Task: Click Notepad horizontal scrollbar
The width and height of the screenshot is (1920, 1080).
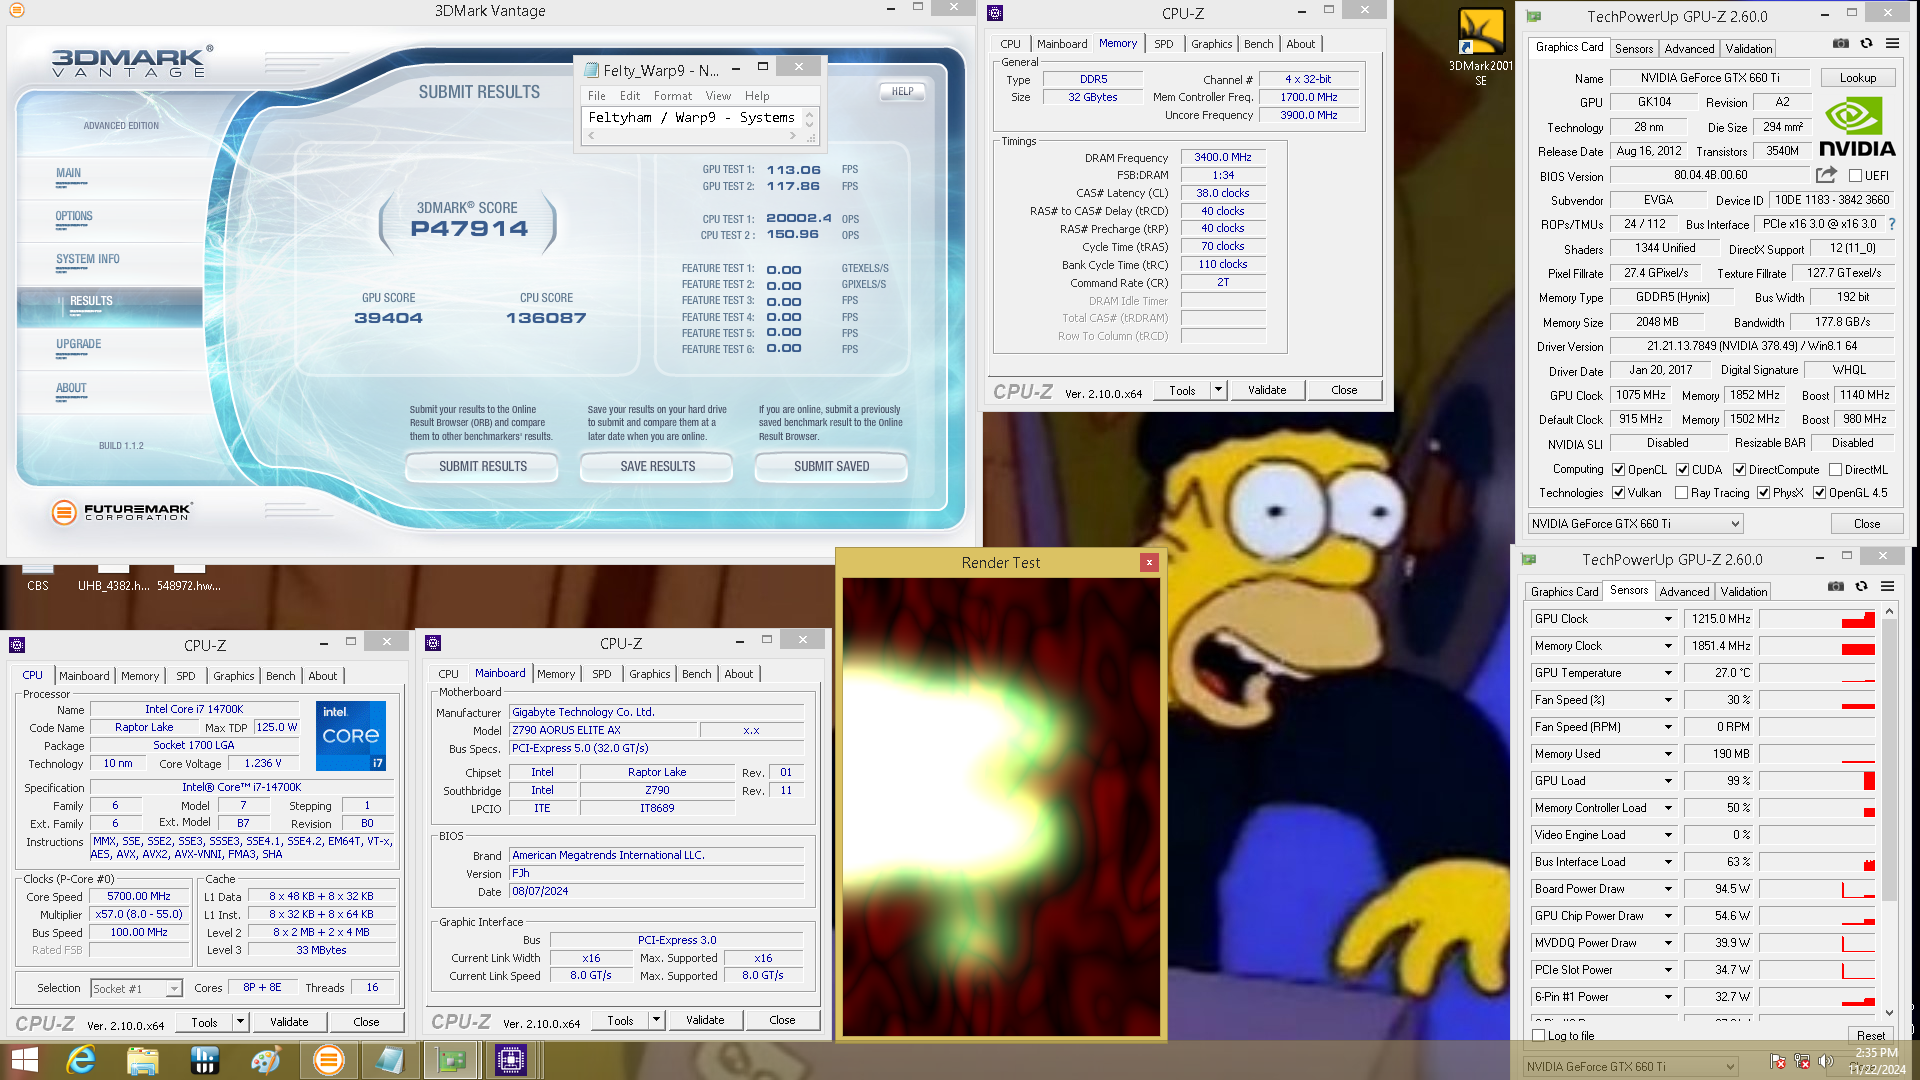Action: tap(692, 136)
